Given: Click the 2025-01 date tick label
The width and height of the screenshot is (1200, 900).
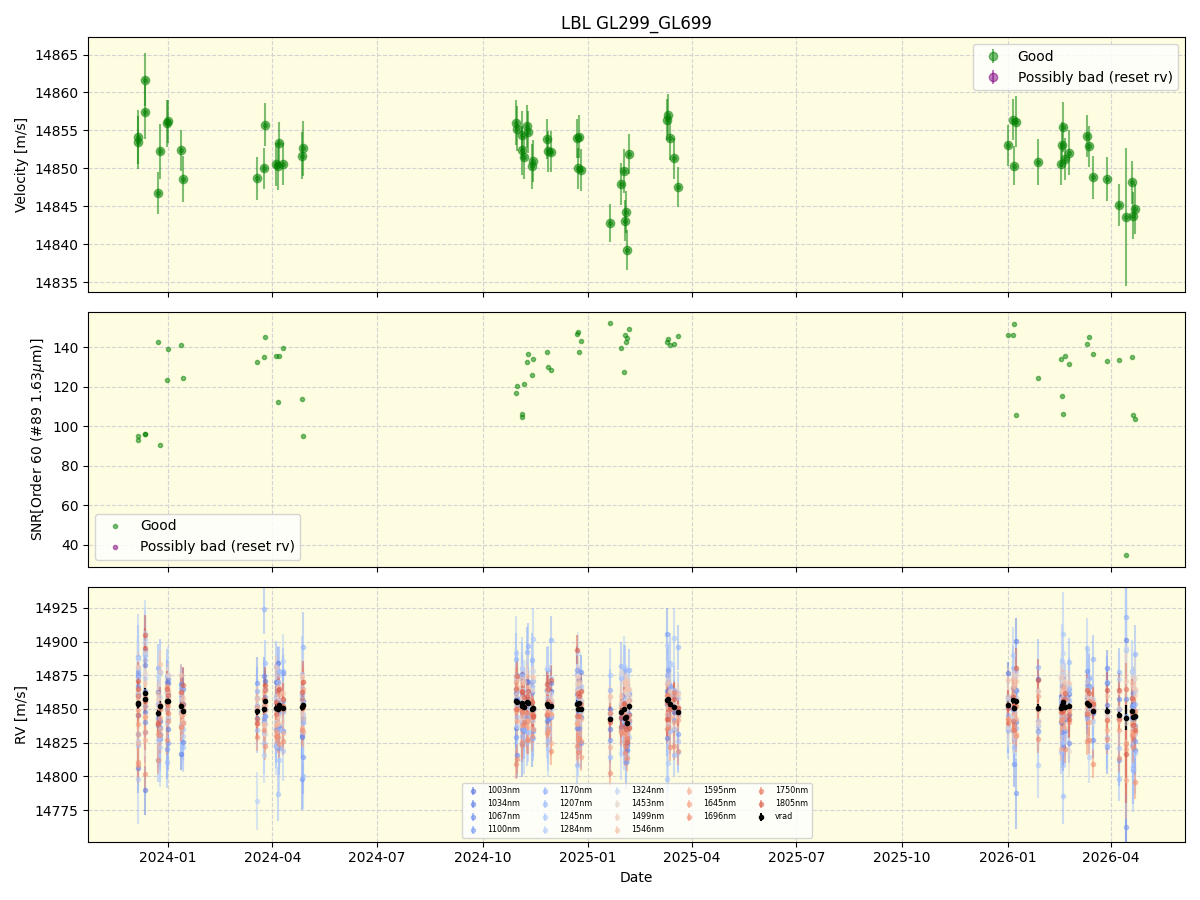Looking at the screenshot, I should coord(588,857).
